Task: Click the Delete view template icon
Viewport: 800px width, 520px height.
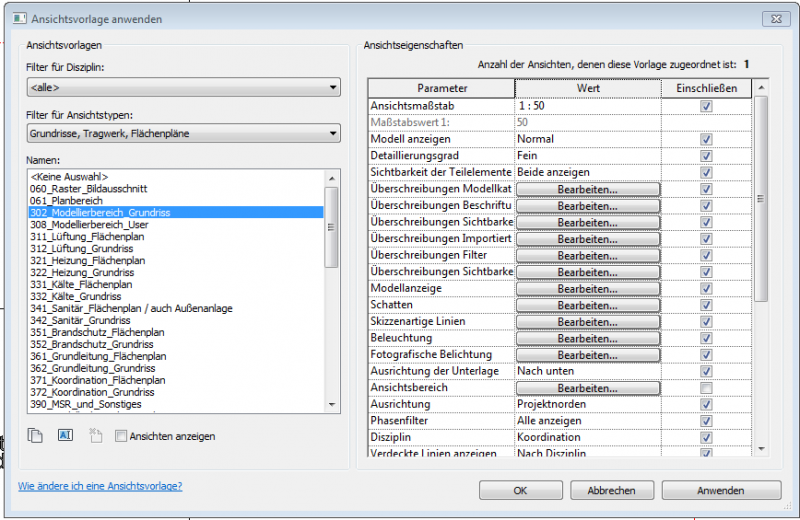Action: tap(95, 436)
